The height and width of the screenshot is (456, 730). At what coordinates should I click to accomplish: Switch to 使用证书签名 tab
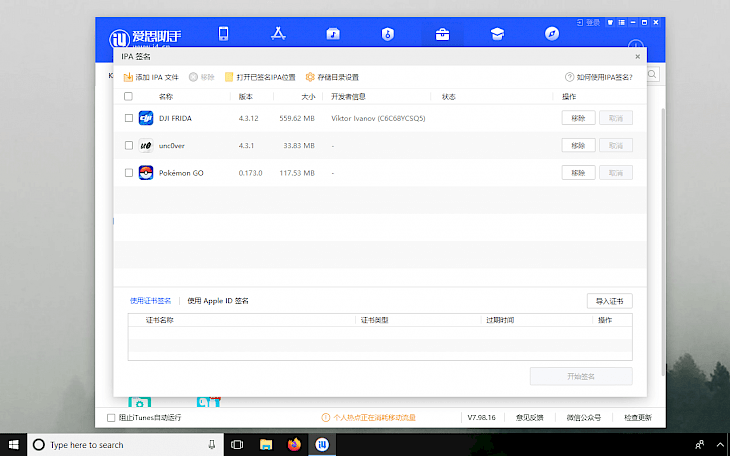[150, 300]
